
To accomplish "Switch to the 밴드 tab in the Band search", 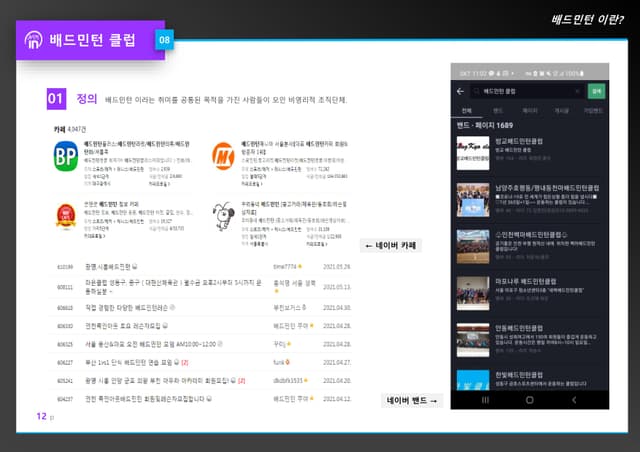I will coord(498,111).
